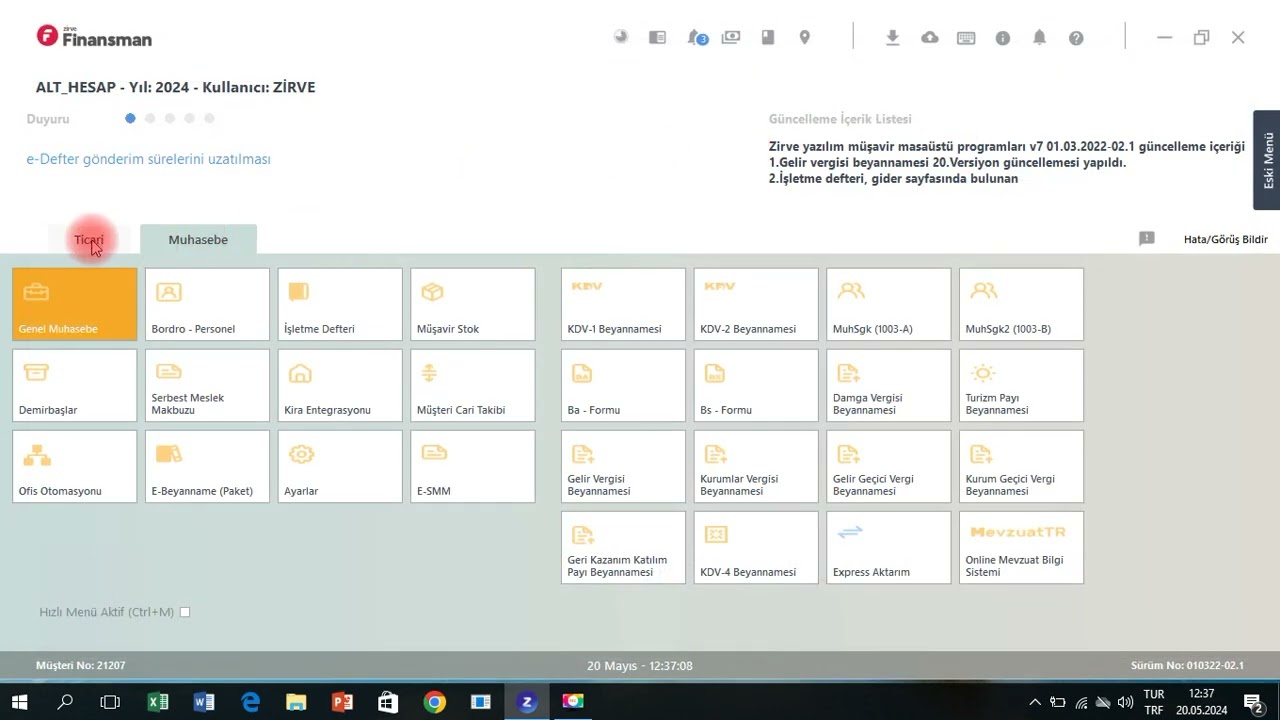Switch to the Muhasebe tab
The image size is (1280, 720).
198,240
